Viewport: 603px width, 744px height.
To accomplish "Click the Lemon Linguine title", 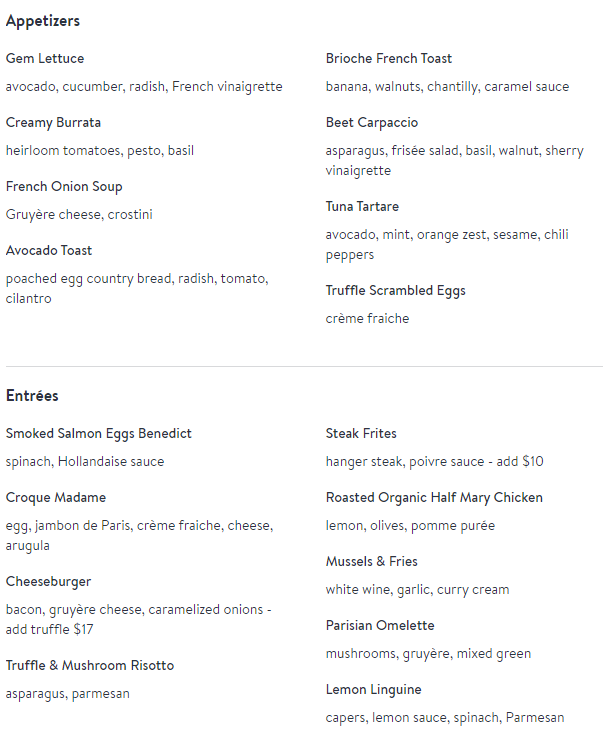I will point(373,690).
